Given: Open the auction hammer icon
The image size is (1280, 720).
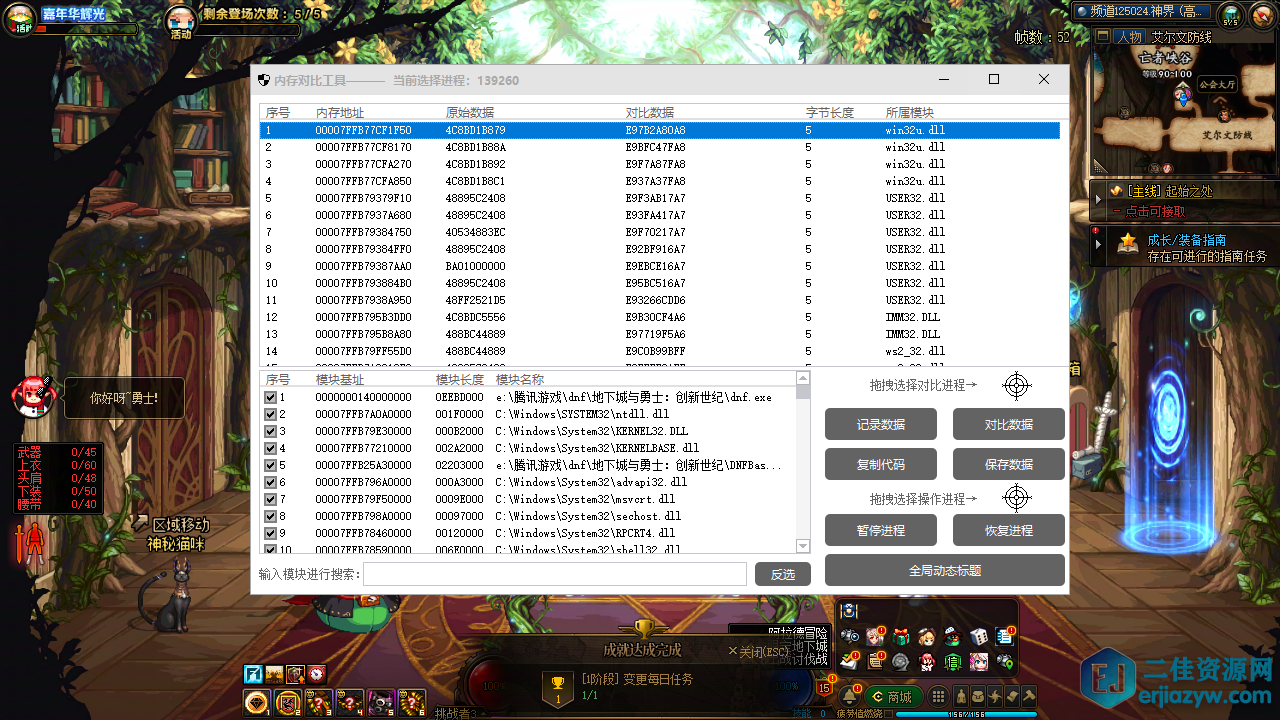Looking at the screenshot, I should (1029, 696).
